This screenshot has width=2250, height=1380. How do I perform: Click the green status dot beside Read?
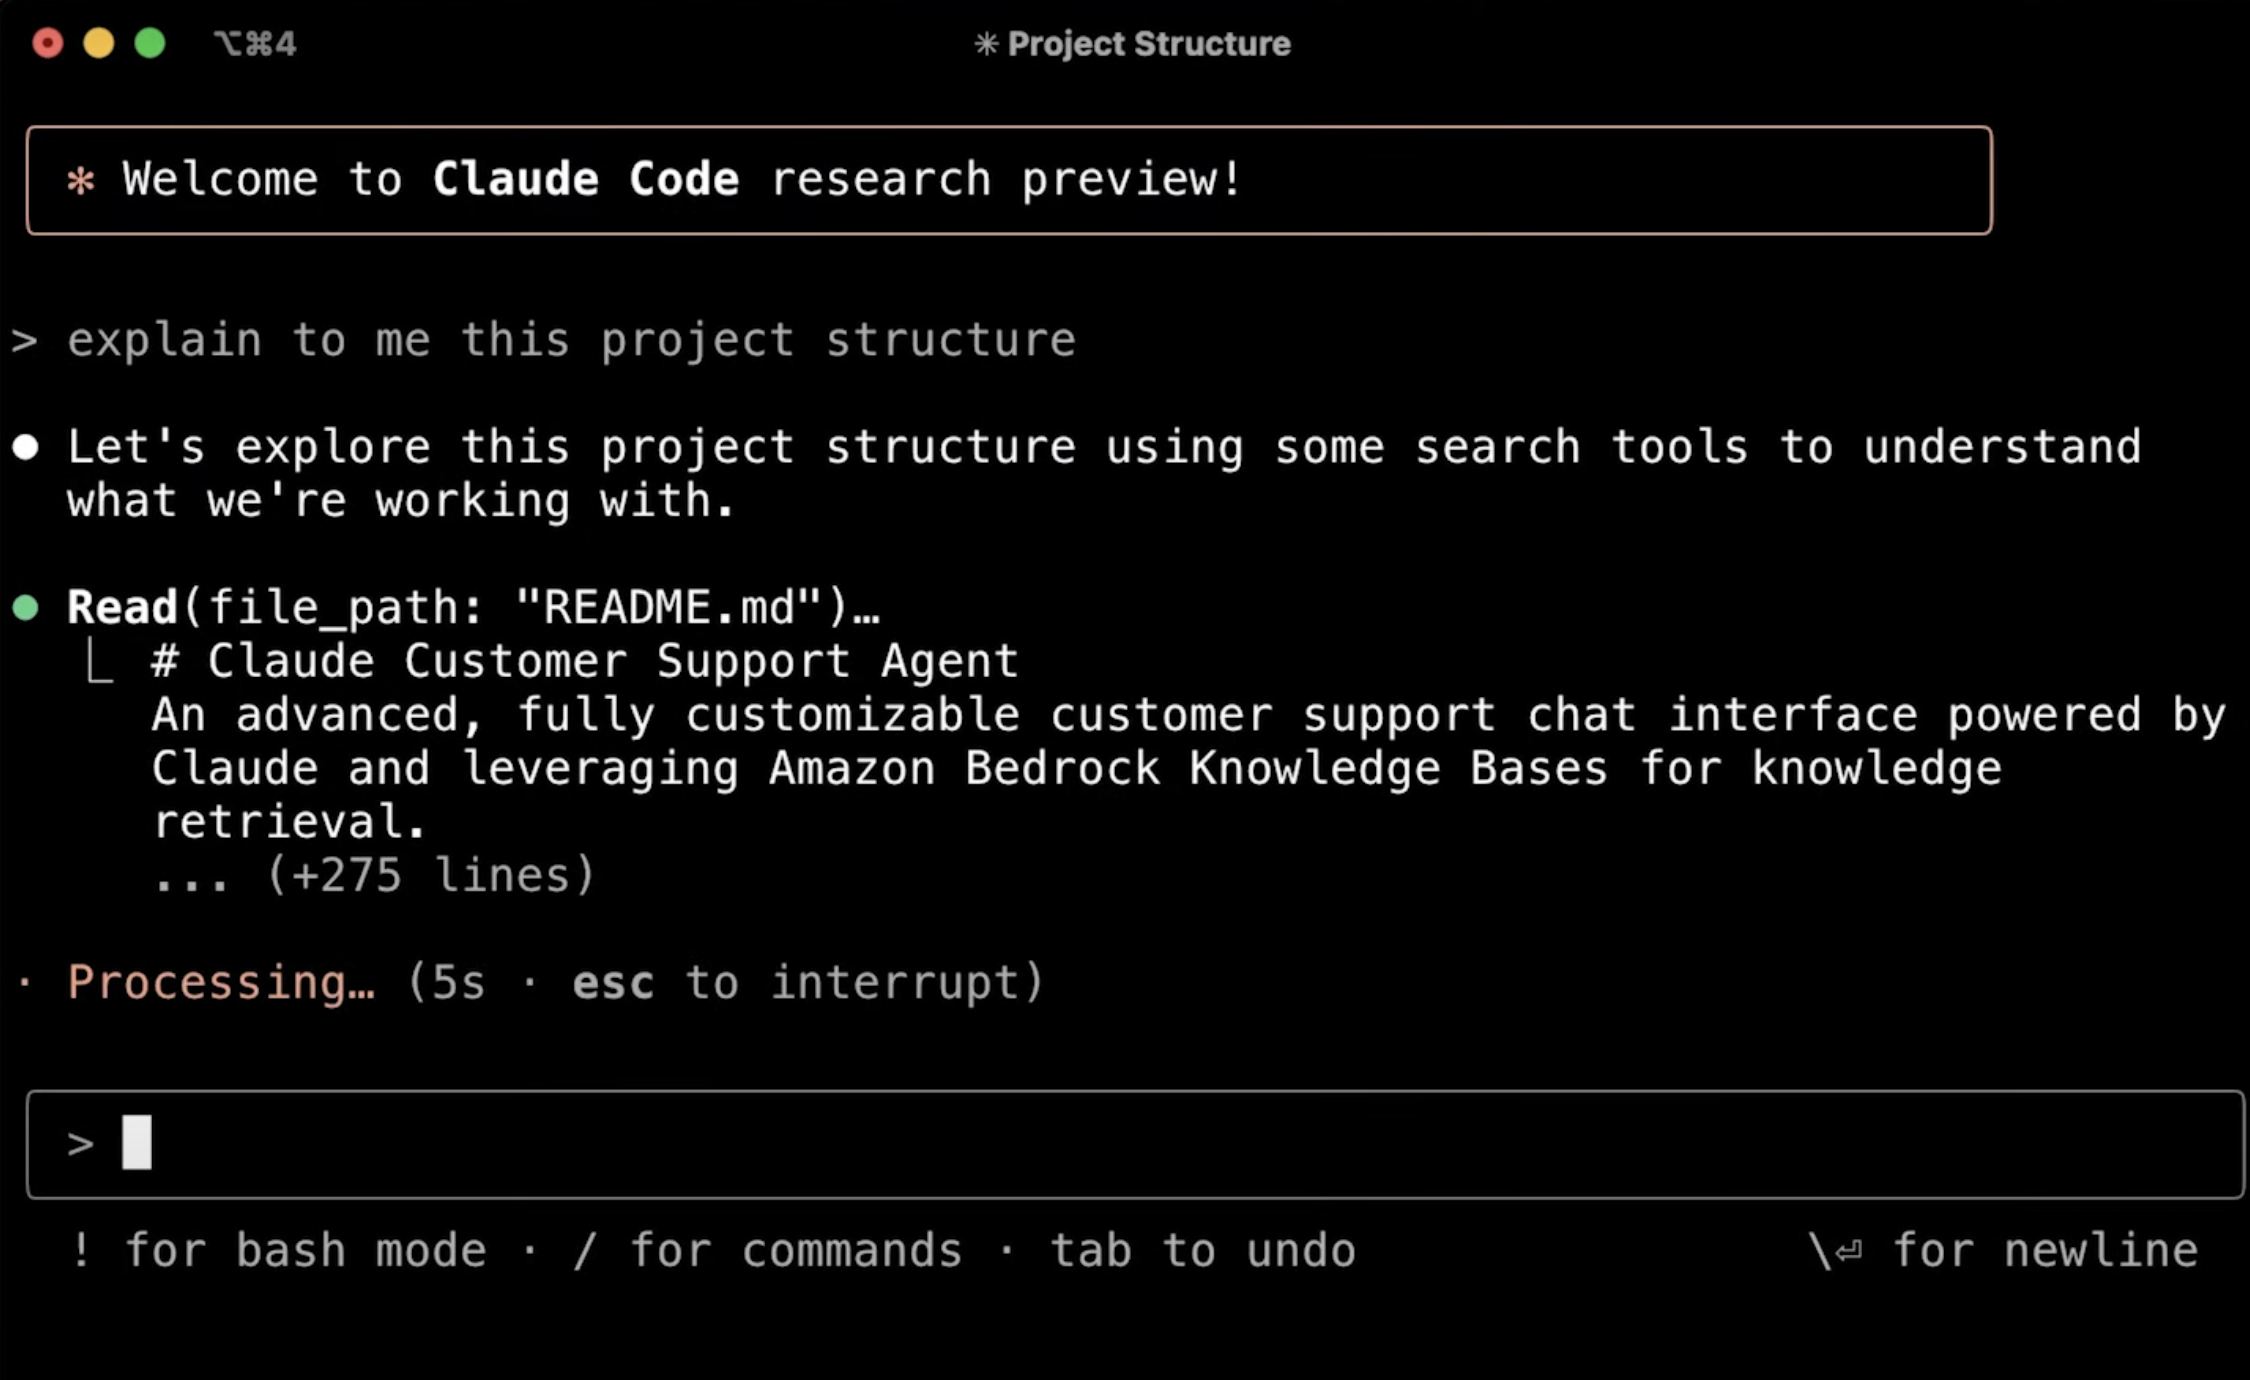coord(26,607)
